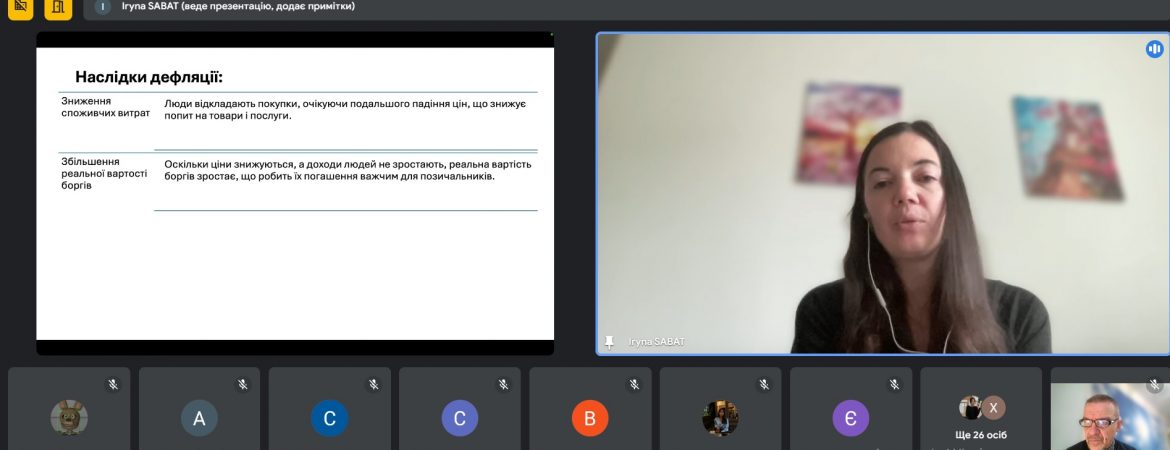
Task: Click the muted mic on the 'Є' tile
Action: 894,384
